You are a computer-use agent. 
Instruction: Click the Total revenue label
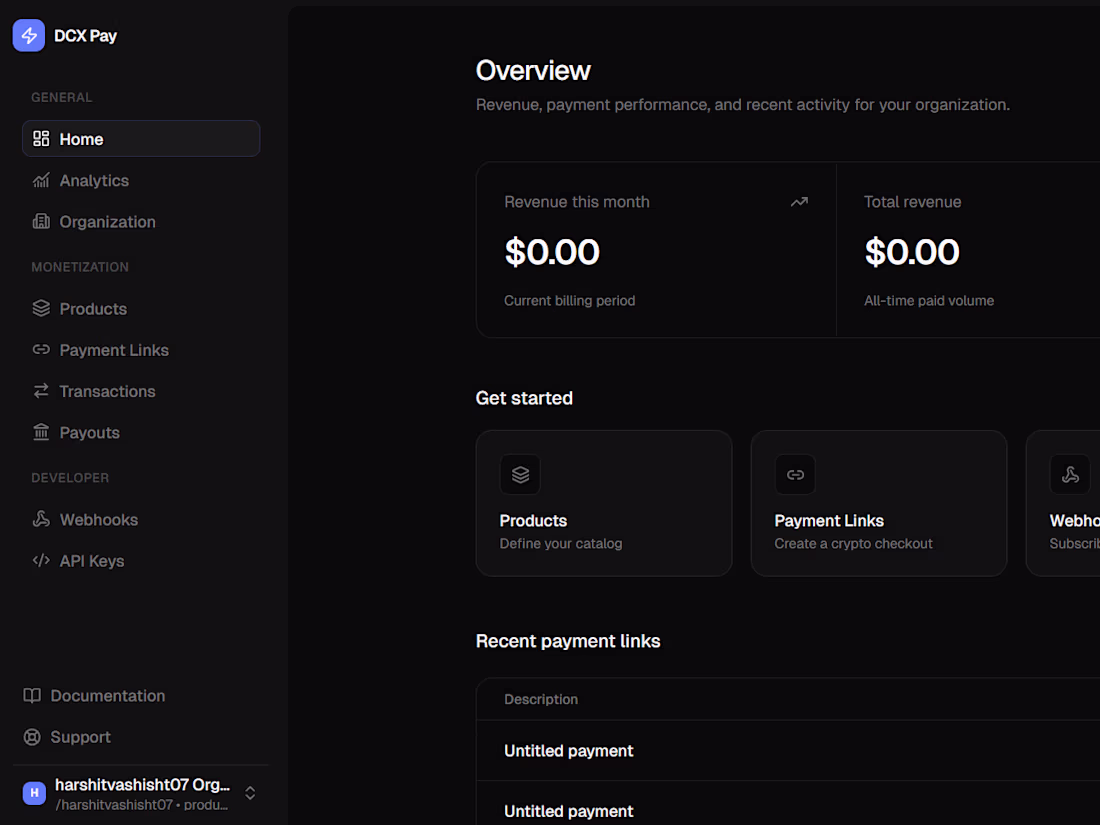(913, 202)
